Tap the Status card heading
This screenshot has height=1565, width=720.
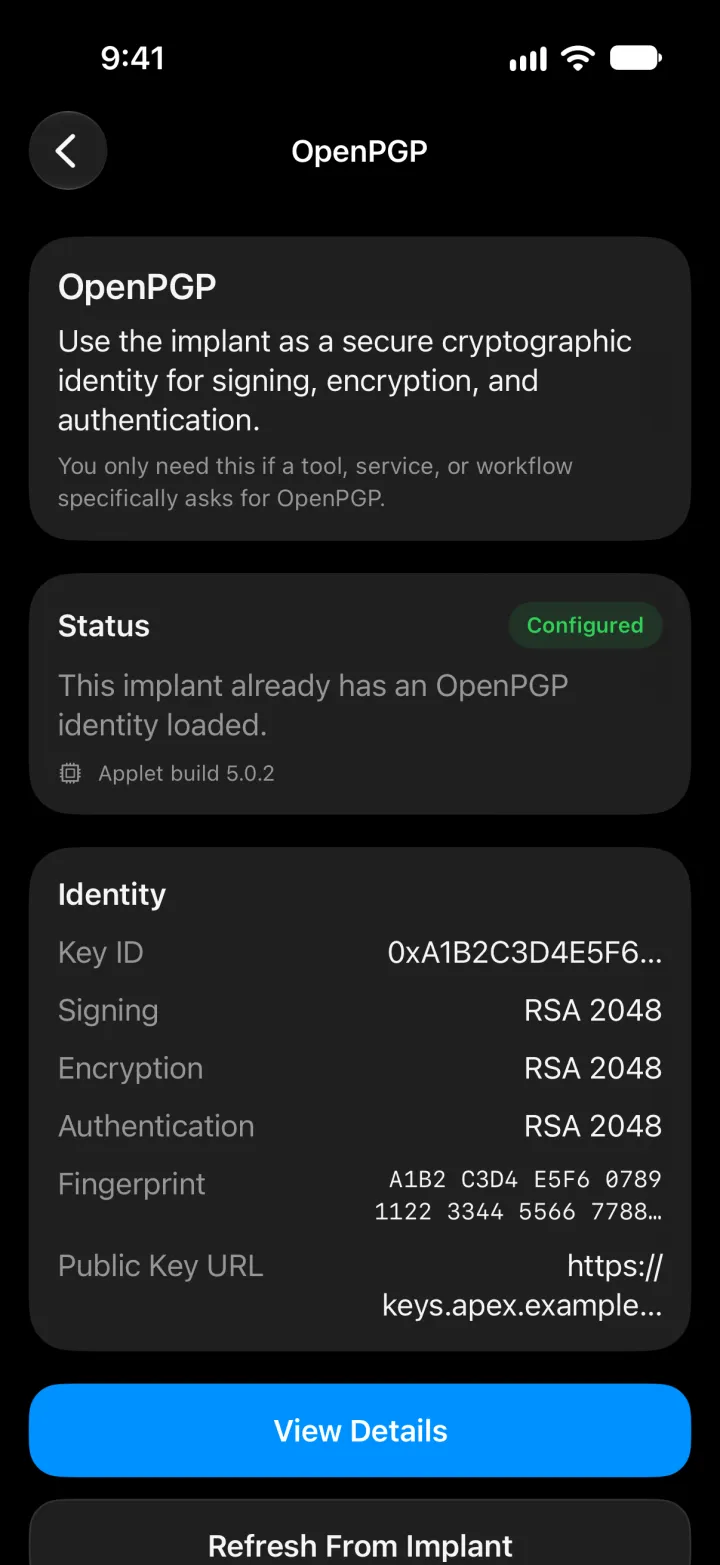click(104, 626)
